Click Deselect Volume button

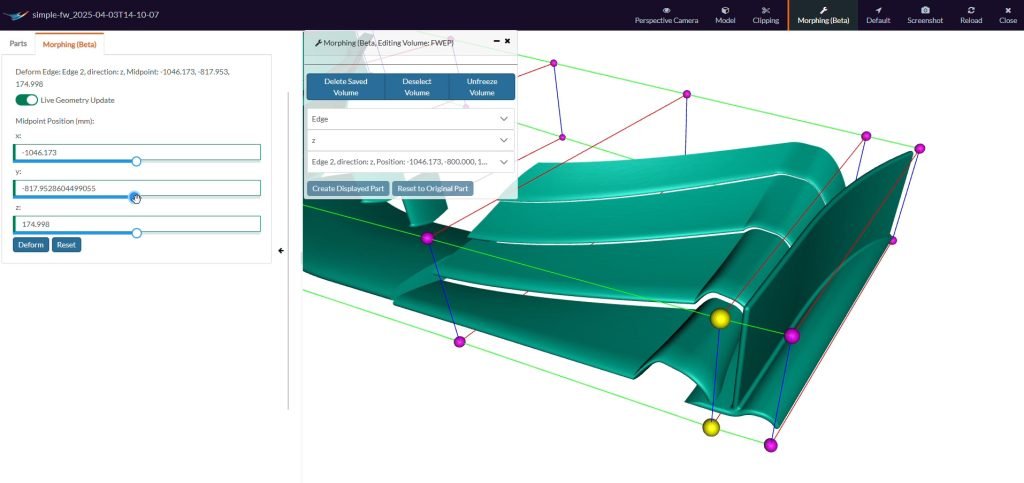coord(417,87)
